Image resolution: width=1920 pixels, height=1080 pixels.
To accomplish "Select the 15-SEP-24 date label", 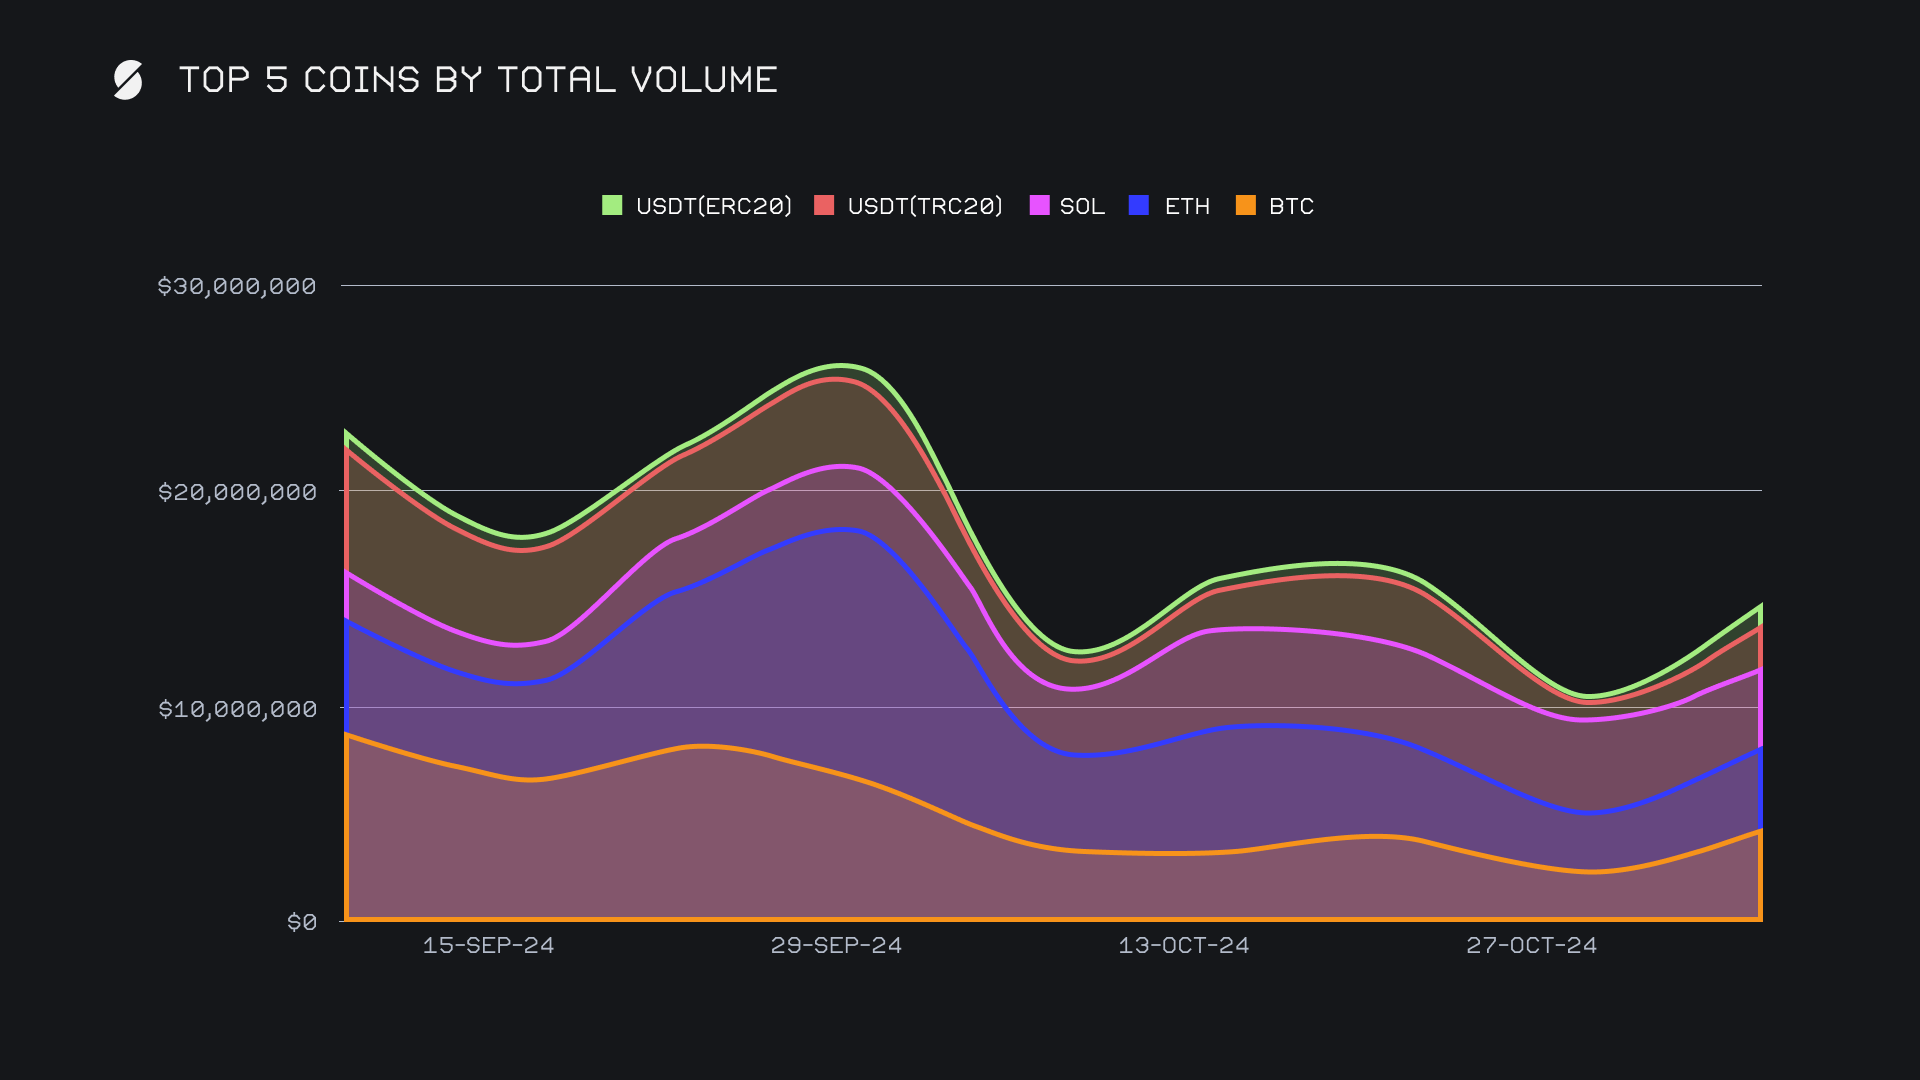I will [x=488, y=945].
